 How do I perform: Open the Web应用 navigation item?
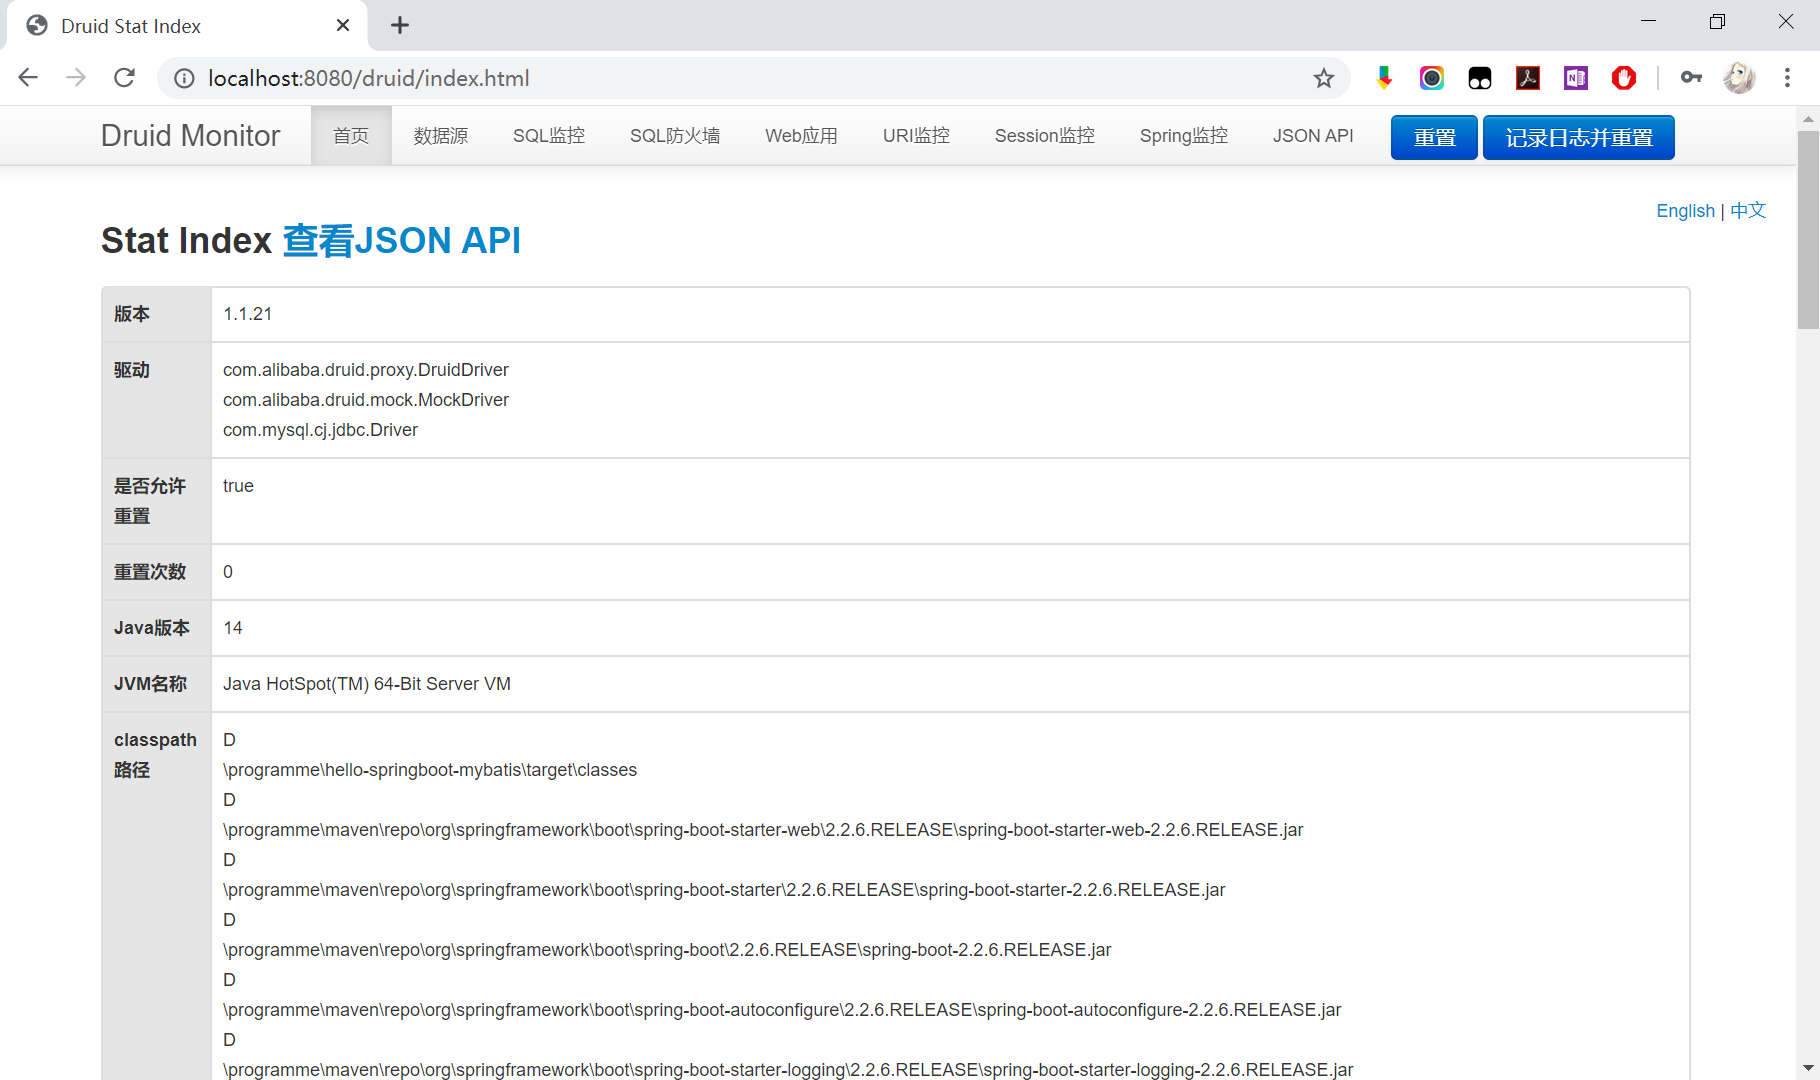[x=801, y=136]
